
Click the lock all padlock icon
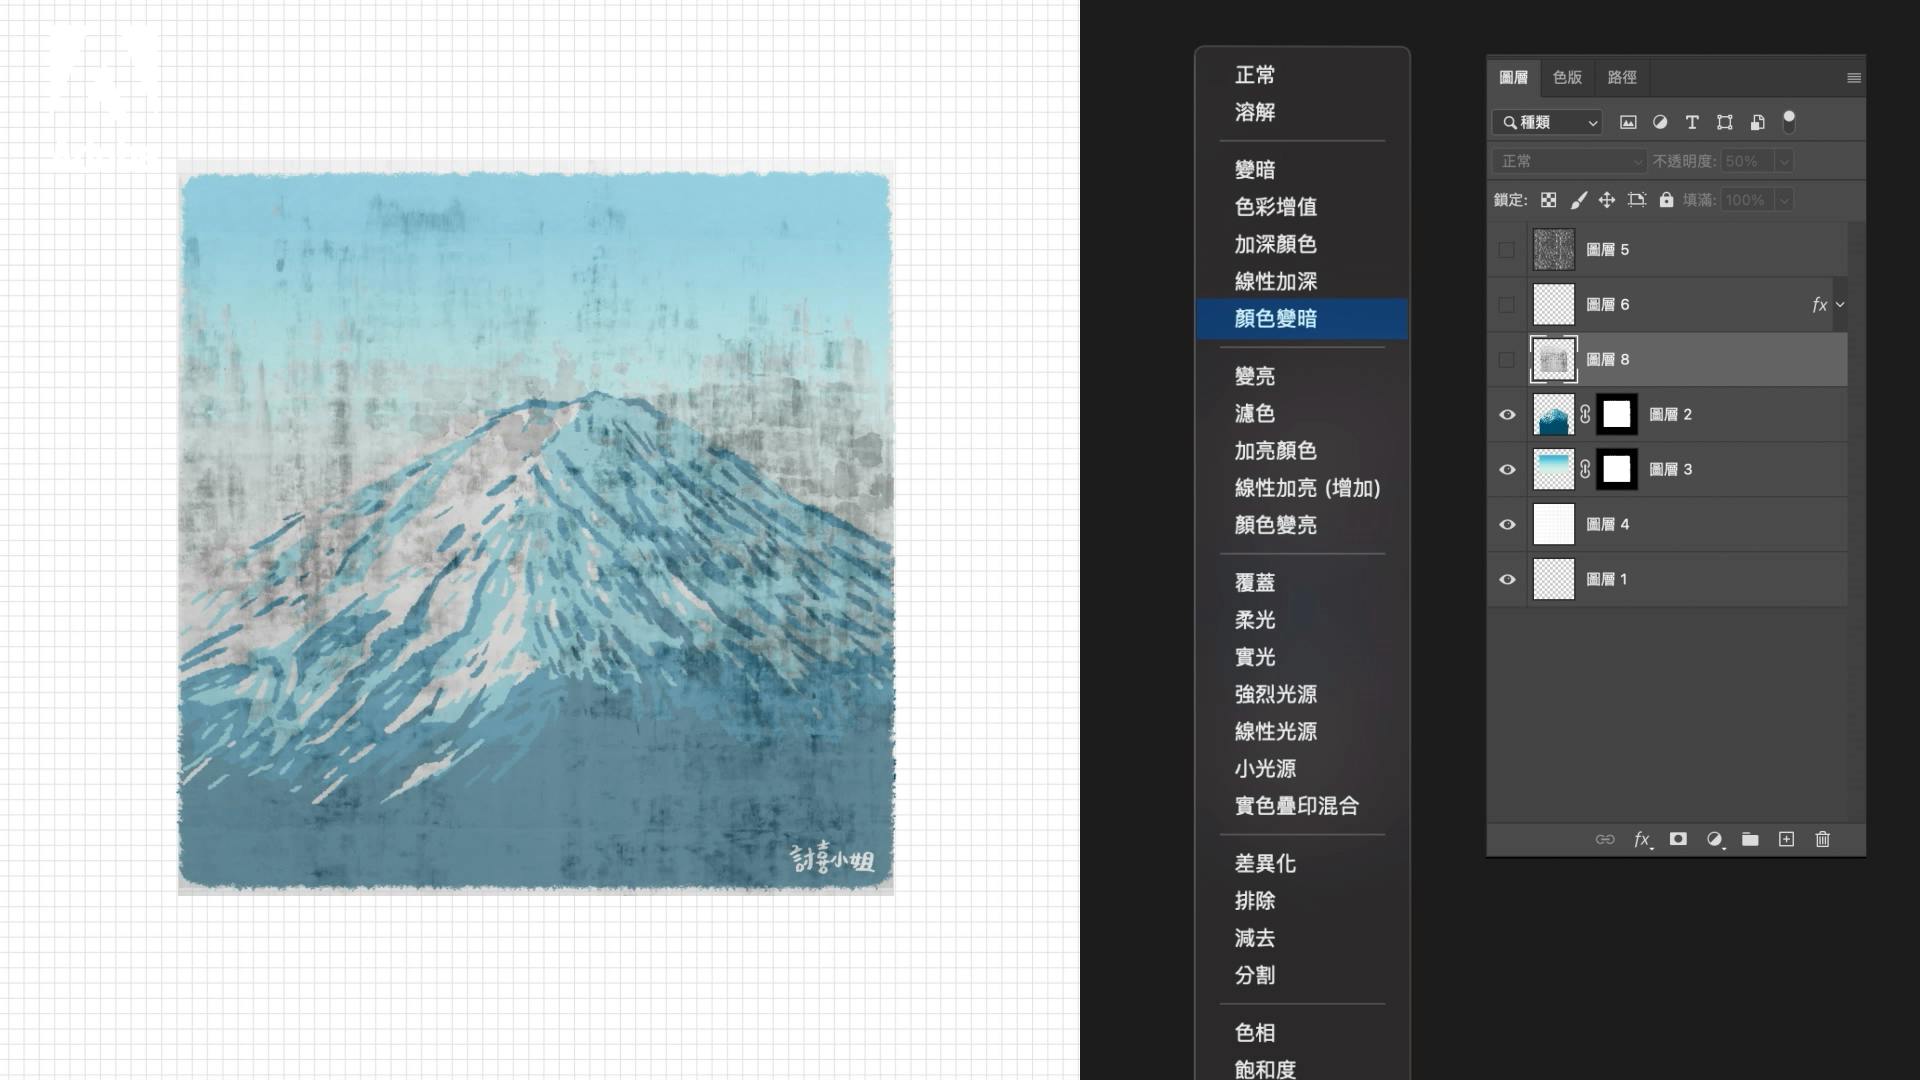tap(1666, 200)
